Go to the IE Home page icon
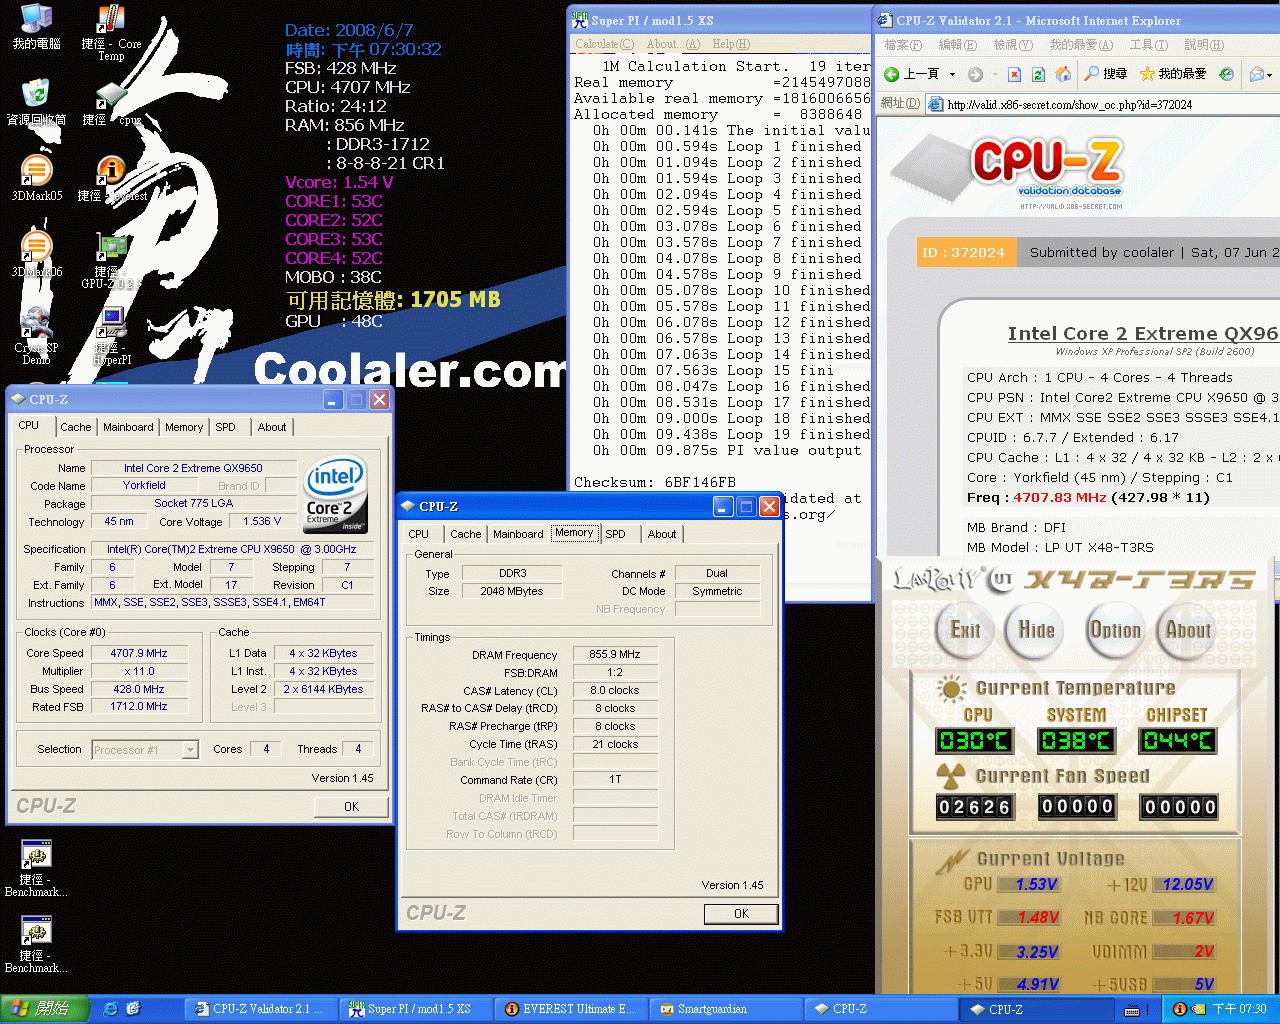 [1062, 74]
